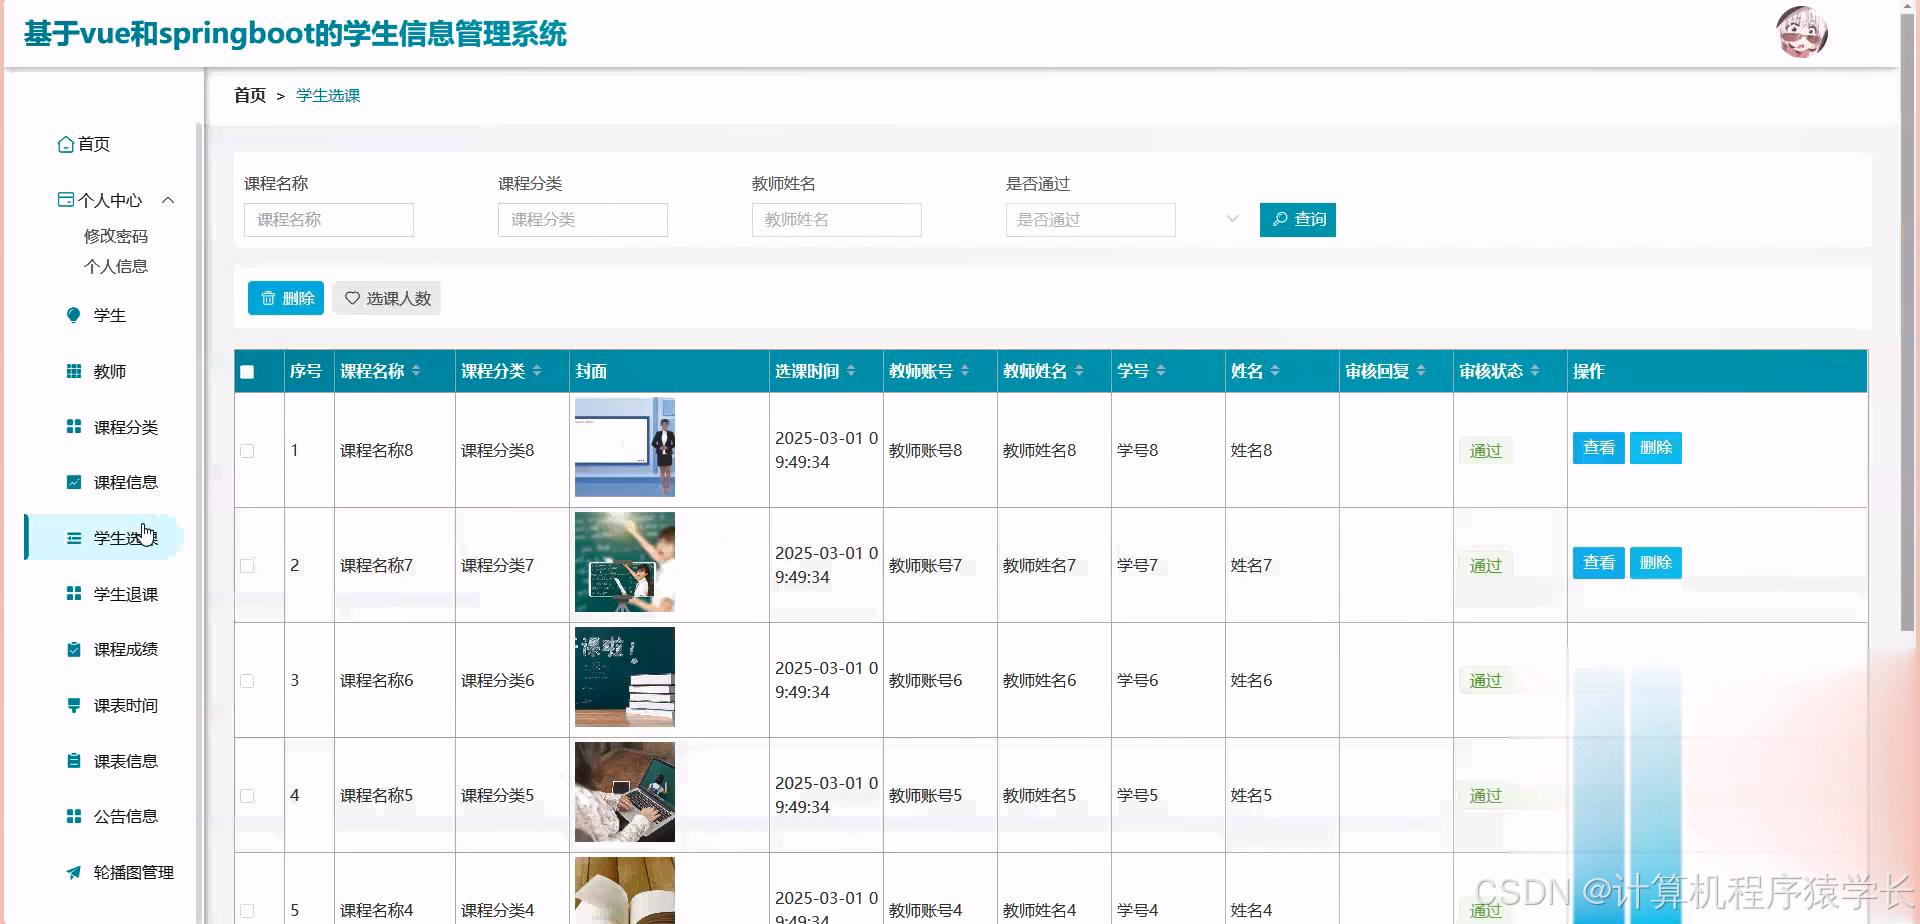Click inside the 课程名称 input field
The width and height of the screenshot is (1920, 924).
click(x=329, y=219)
